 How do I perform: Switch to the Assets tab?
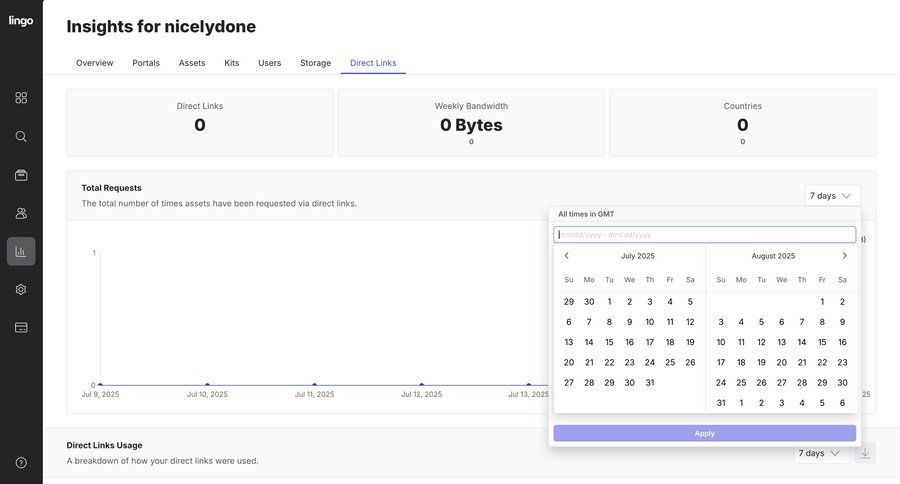tap(192, 63)
